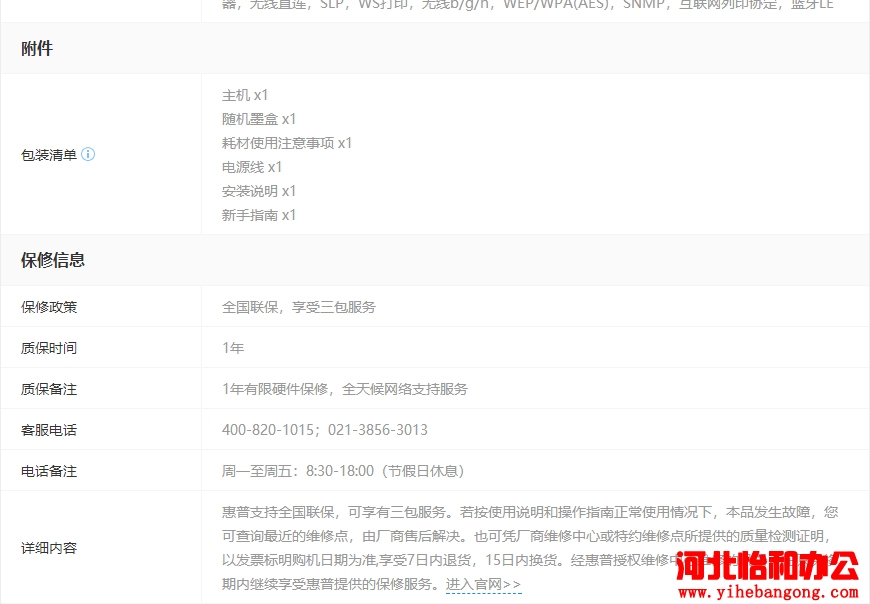
Task: Select the text 电源线 x1
Action: pyautogui.click(x=252, y=167)
